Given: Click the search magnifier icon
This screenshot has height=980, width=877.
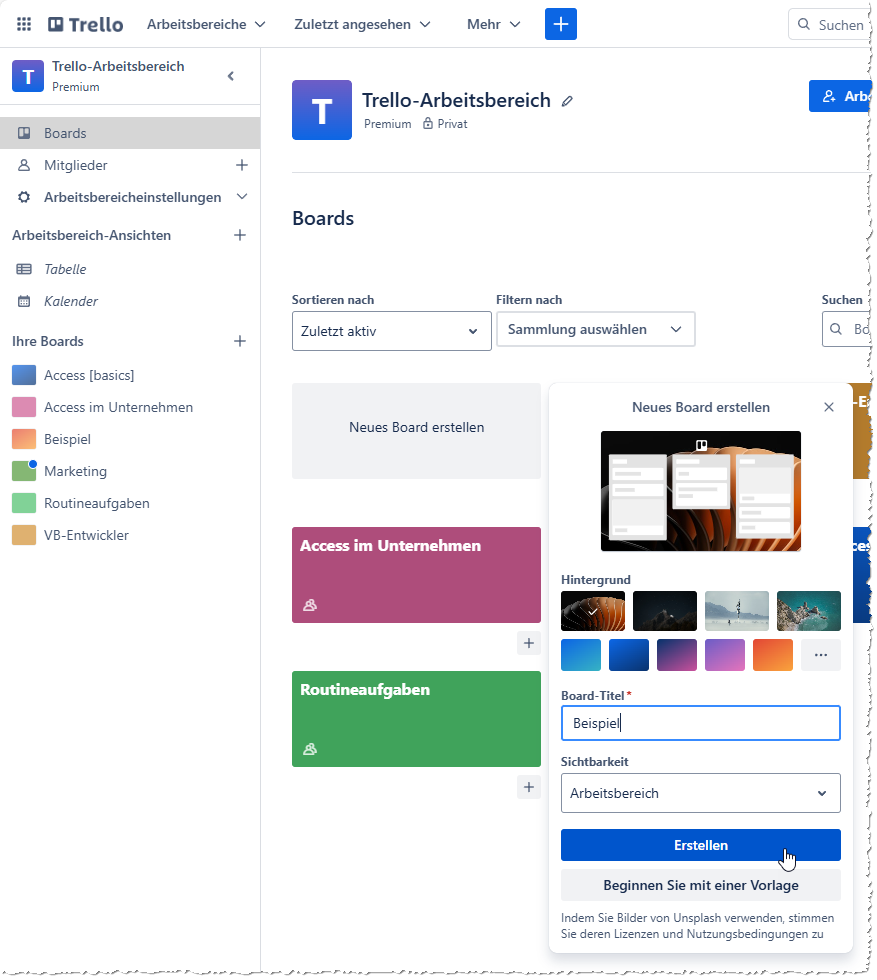Looking at the screenshot, I should 805,24.
